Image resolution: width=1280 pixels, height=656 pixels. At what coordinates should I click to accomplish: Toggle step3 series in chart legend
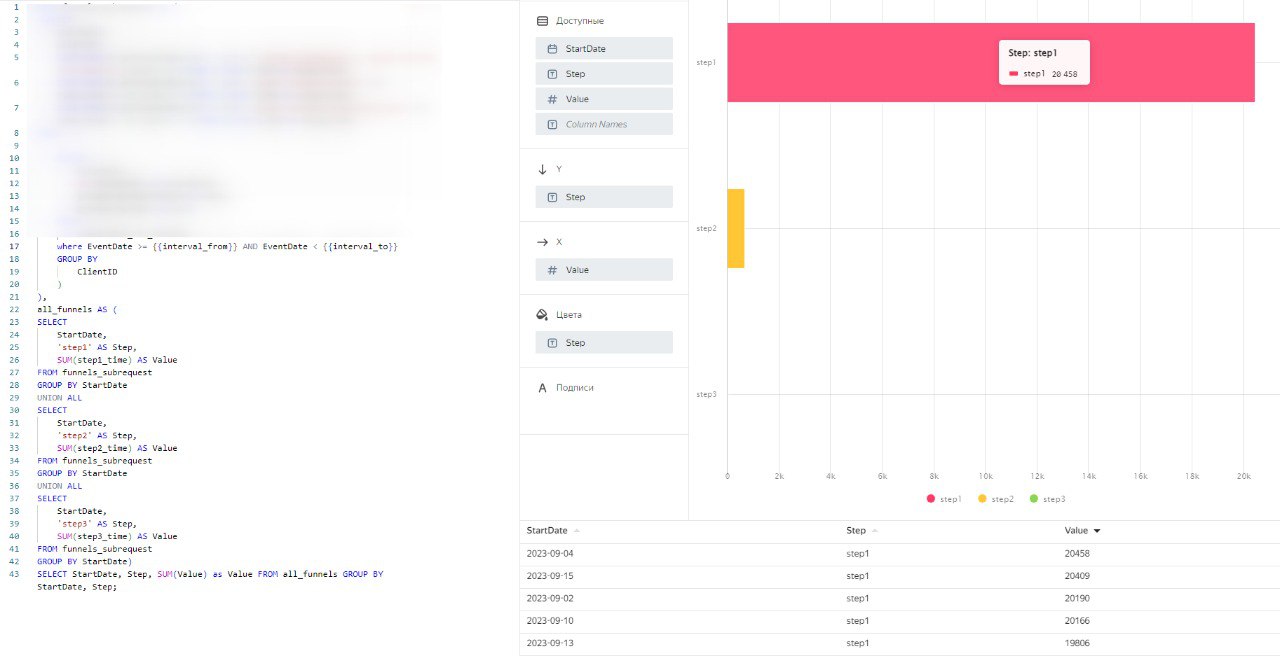pos(1048,499)
